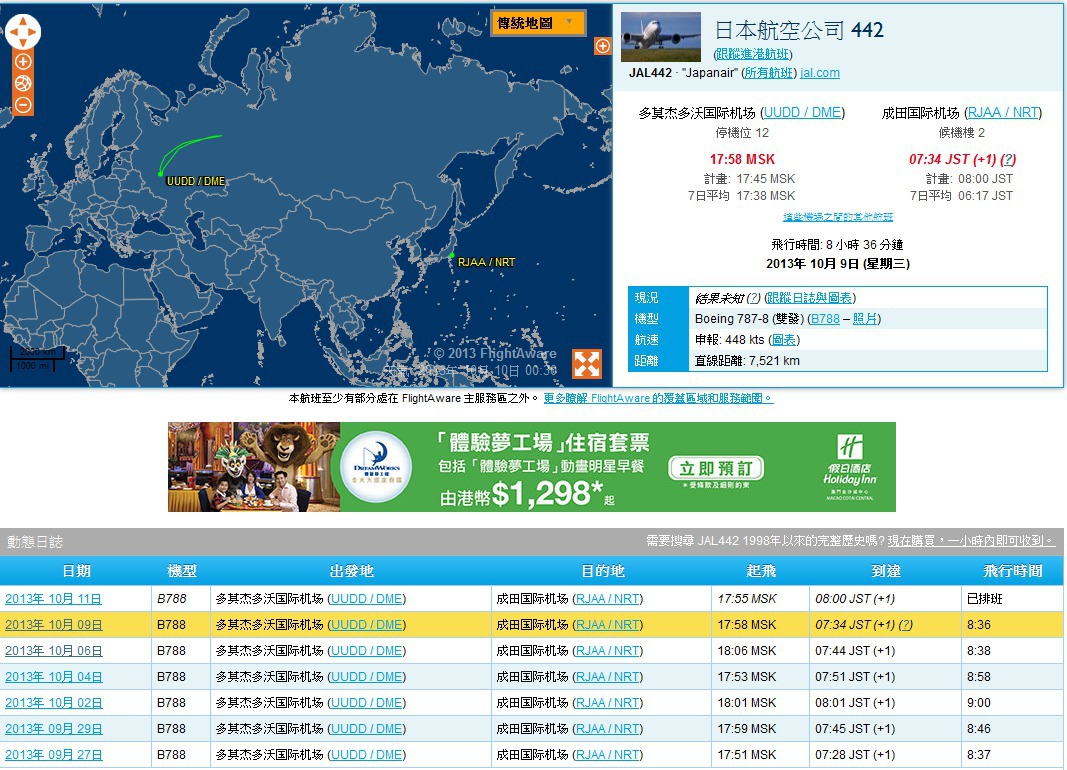Click RJAA / NRT in the 09月 29日 row
The image size is (1067, 770).
tap(608, 729)
